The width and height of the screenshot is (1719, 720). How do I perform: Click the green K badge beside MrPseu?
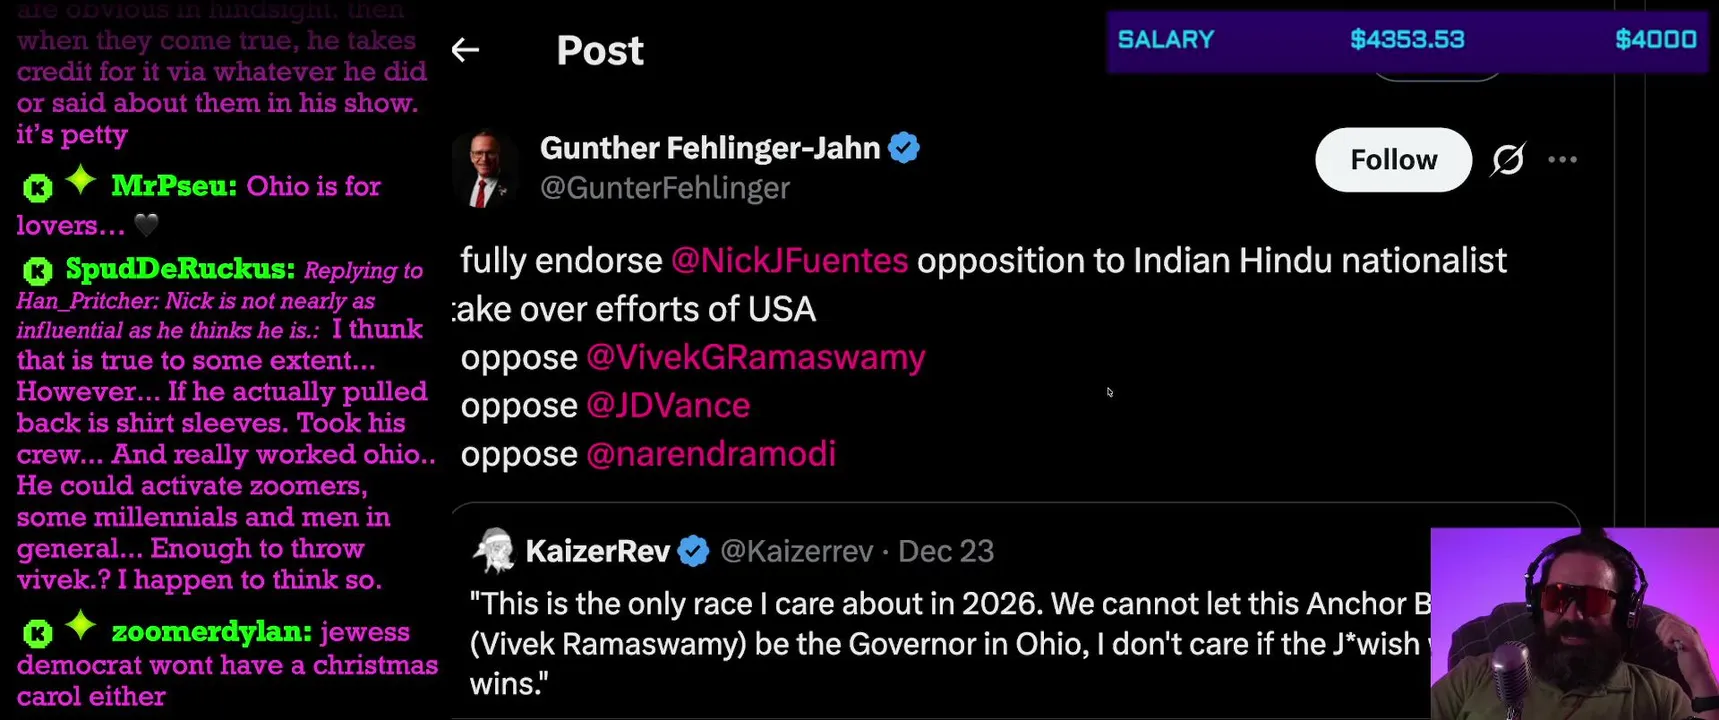tap(37, 187)
